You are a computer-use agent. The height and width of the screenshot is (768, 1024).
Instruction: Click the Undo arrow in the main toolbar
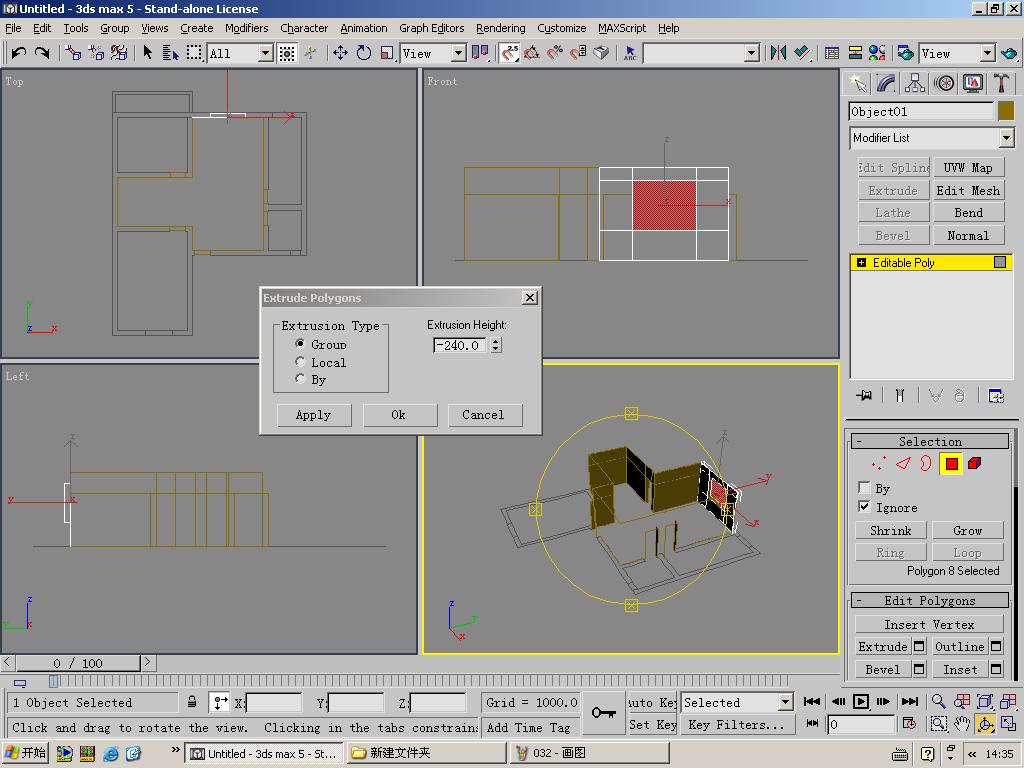coord(18,53)
